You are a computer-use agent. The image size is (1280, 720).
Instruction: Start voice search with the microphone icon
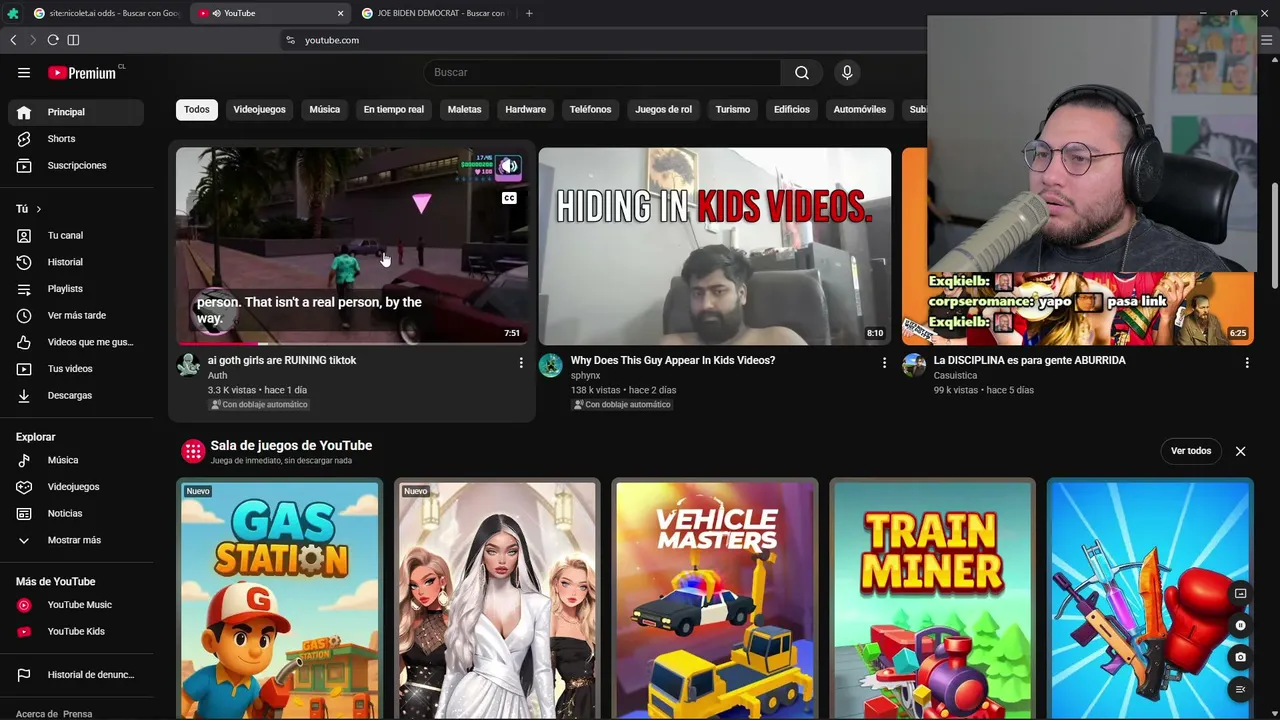click(847, 72)
